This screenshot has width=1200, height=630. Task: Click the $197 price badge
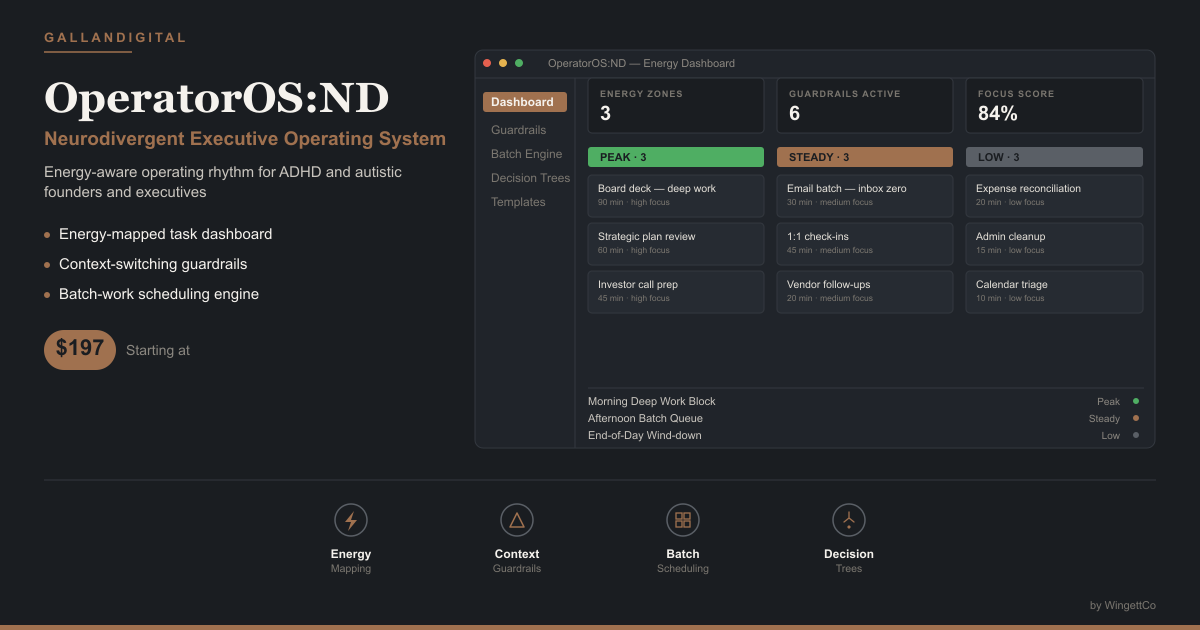pos(80,349)
